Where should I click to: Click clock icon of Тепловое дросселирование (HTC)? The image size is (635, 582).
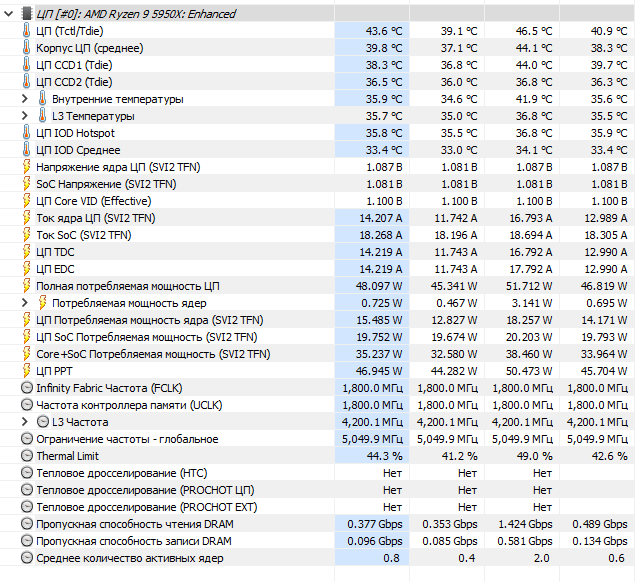click(x=27, y=473)
